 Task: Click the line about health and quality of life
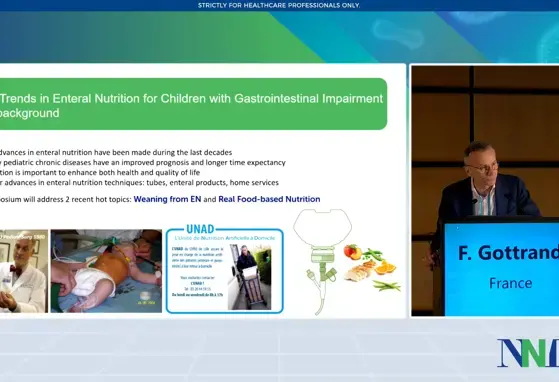click(100, 172)
